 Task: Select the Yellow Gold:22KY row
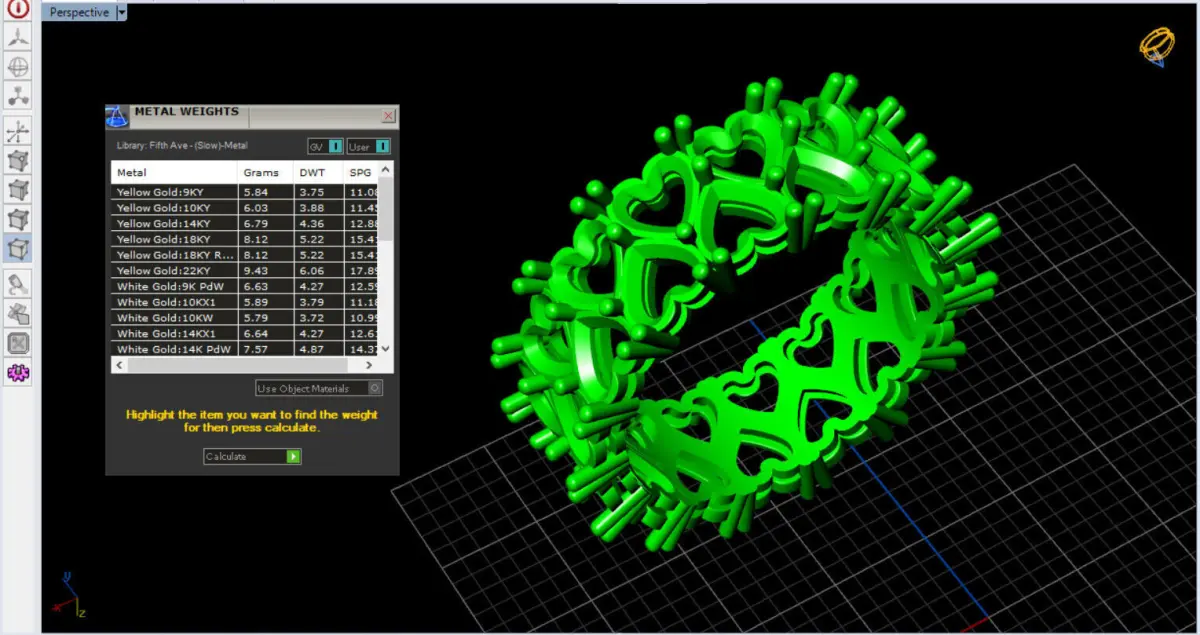click(246, 271)
